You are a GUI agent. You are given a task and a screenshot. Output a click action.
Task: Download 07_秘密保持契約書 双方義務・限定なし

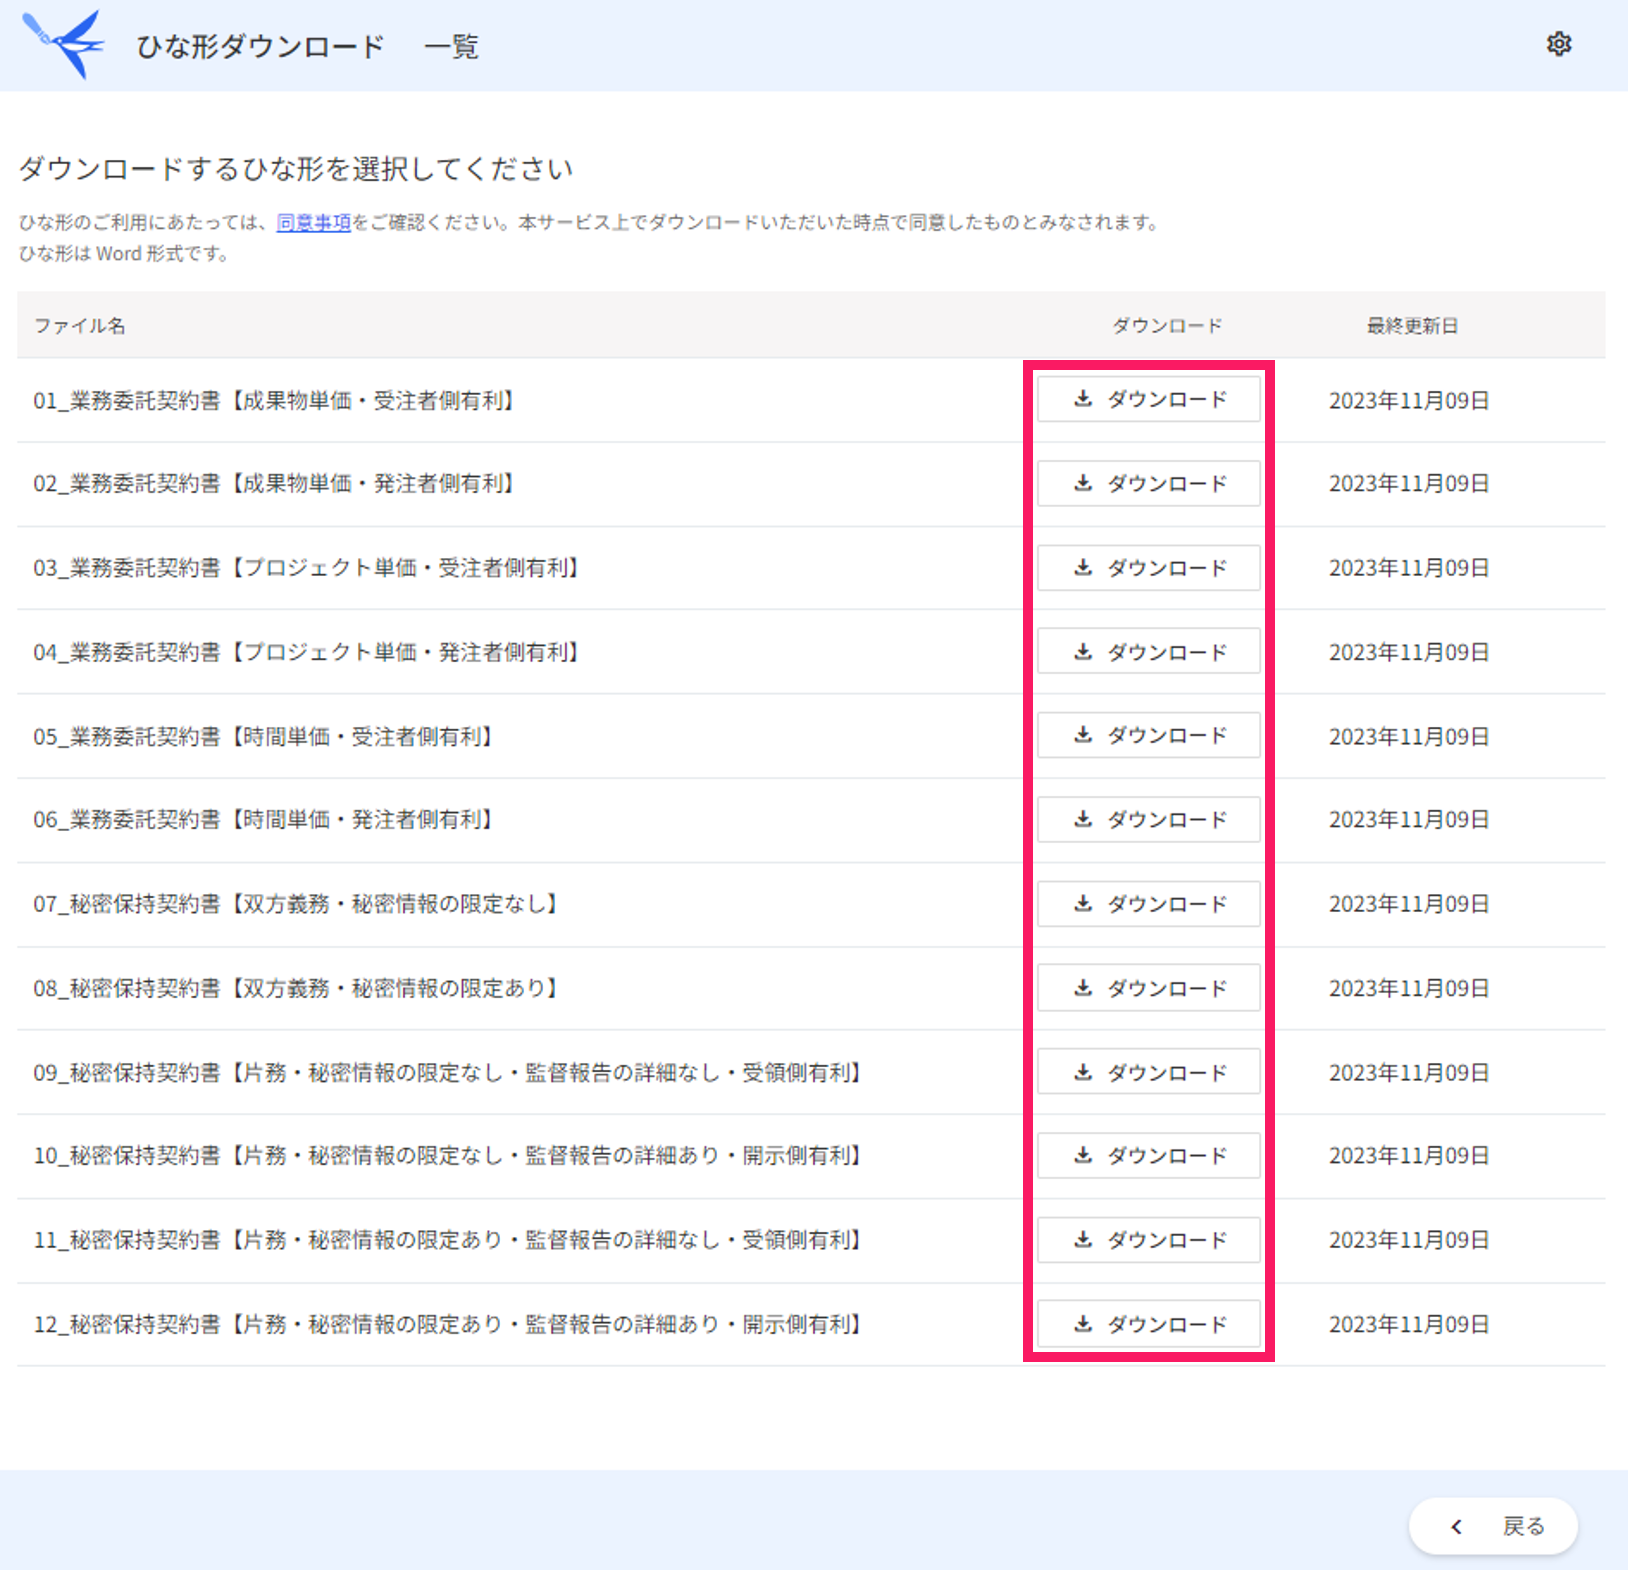1148,903
